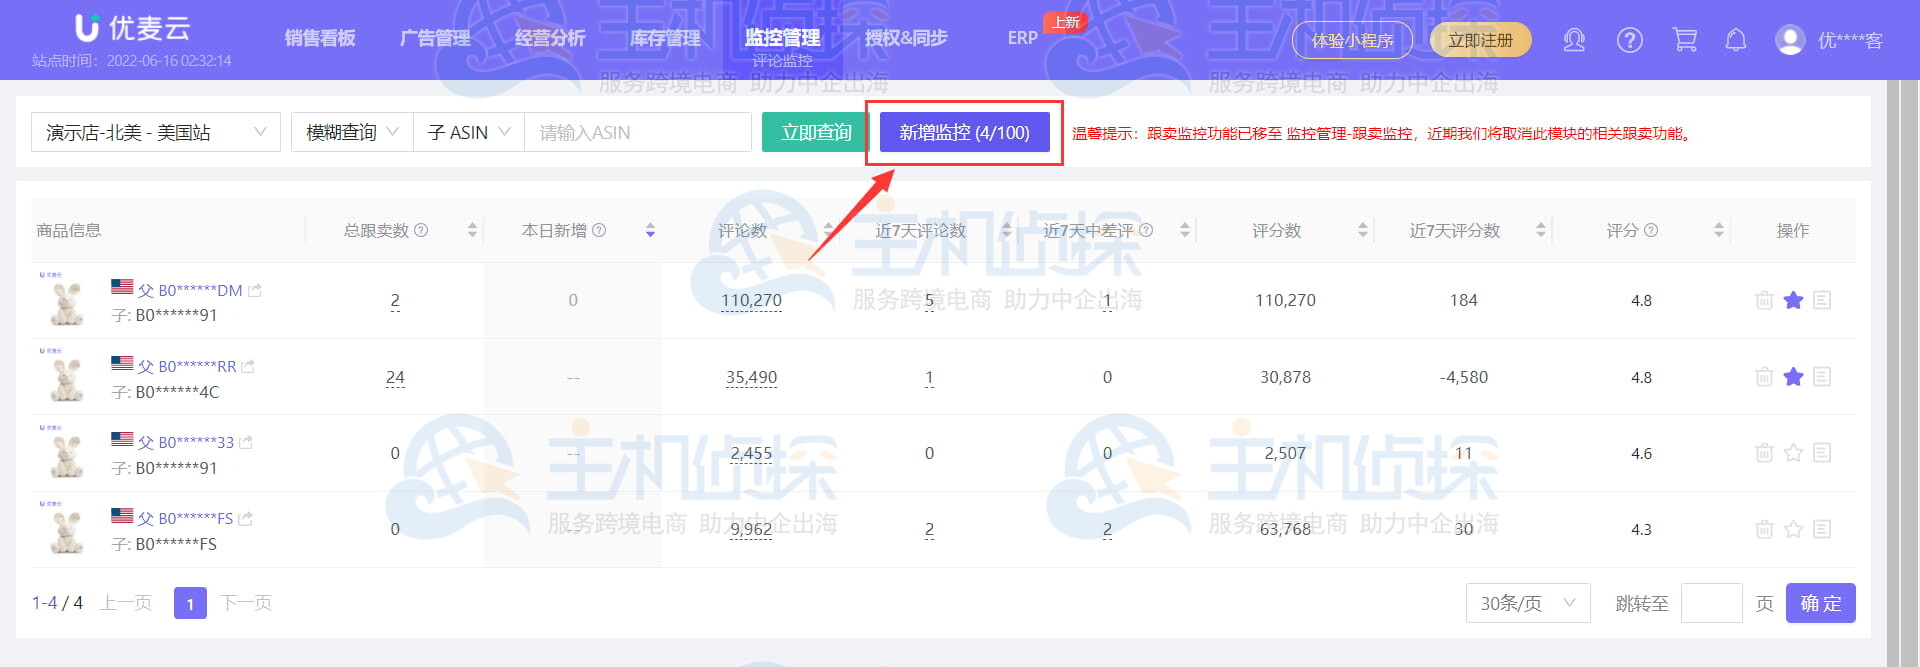Sort table by 近7天中差评 arrows
Screen dimensions: 1920x667
tap(1185, 230)
